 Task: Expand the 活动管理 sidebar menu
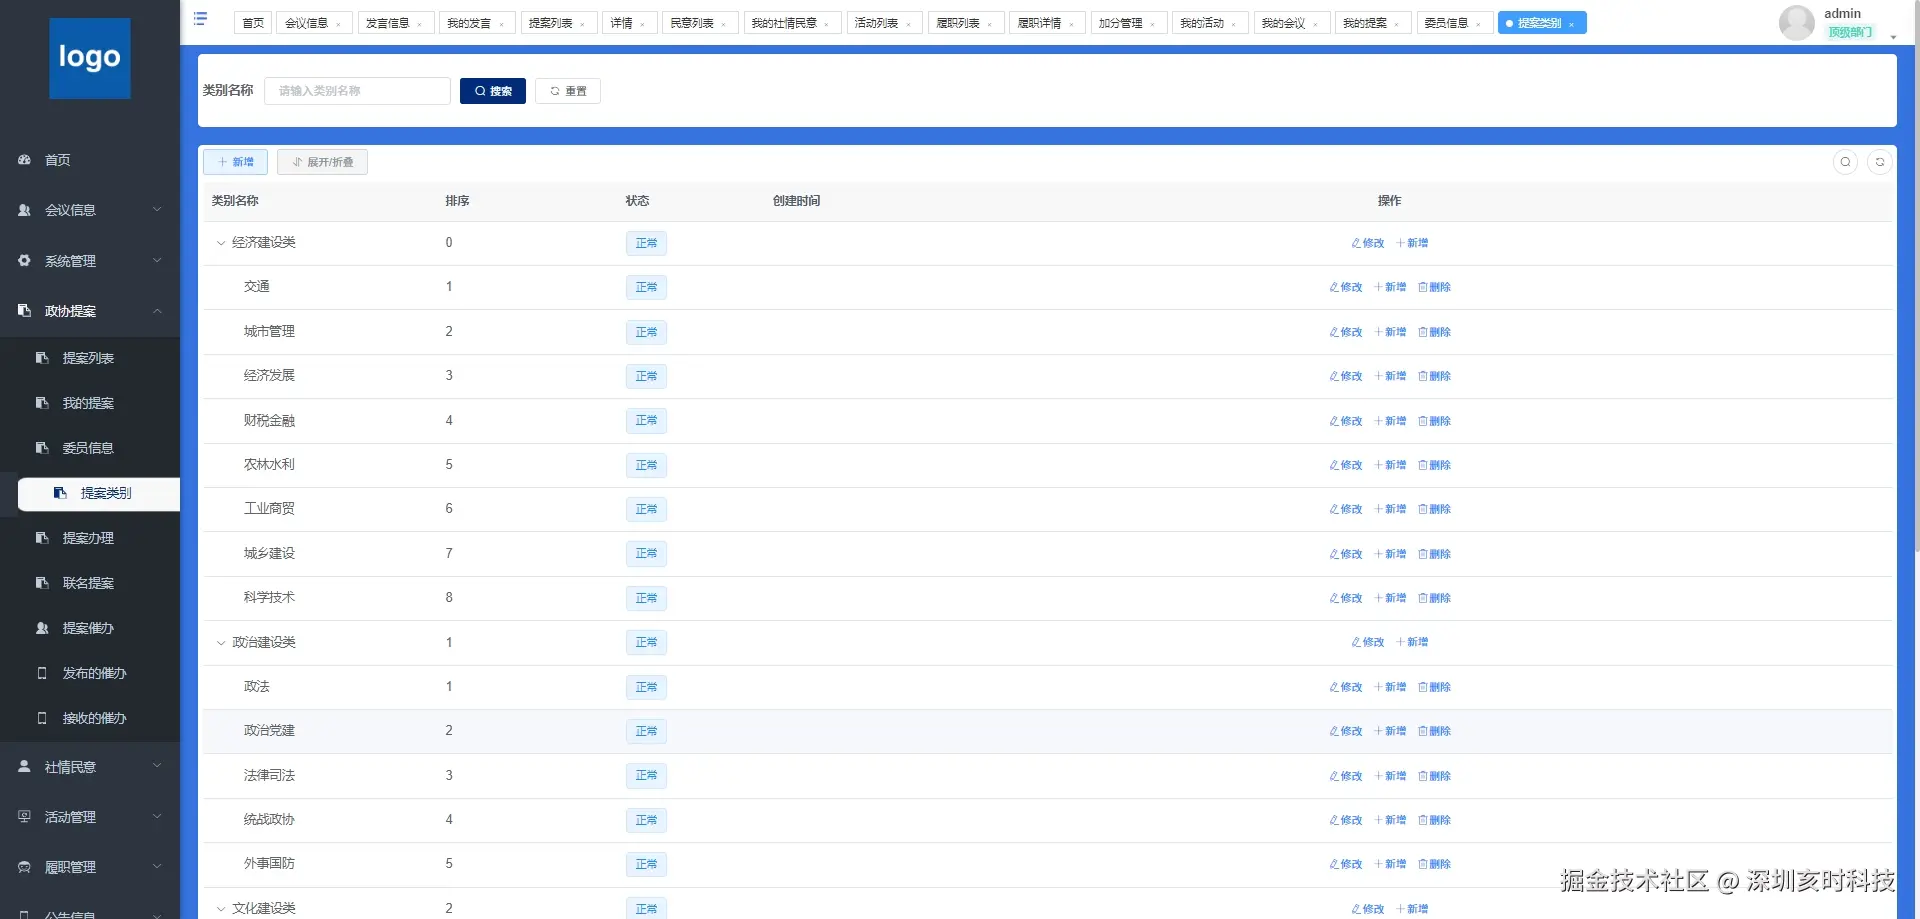pyautogui.click(x=90, y=817)
